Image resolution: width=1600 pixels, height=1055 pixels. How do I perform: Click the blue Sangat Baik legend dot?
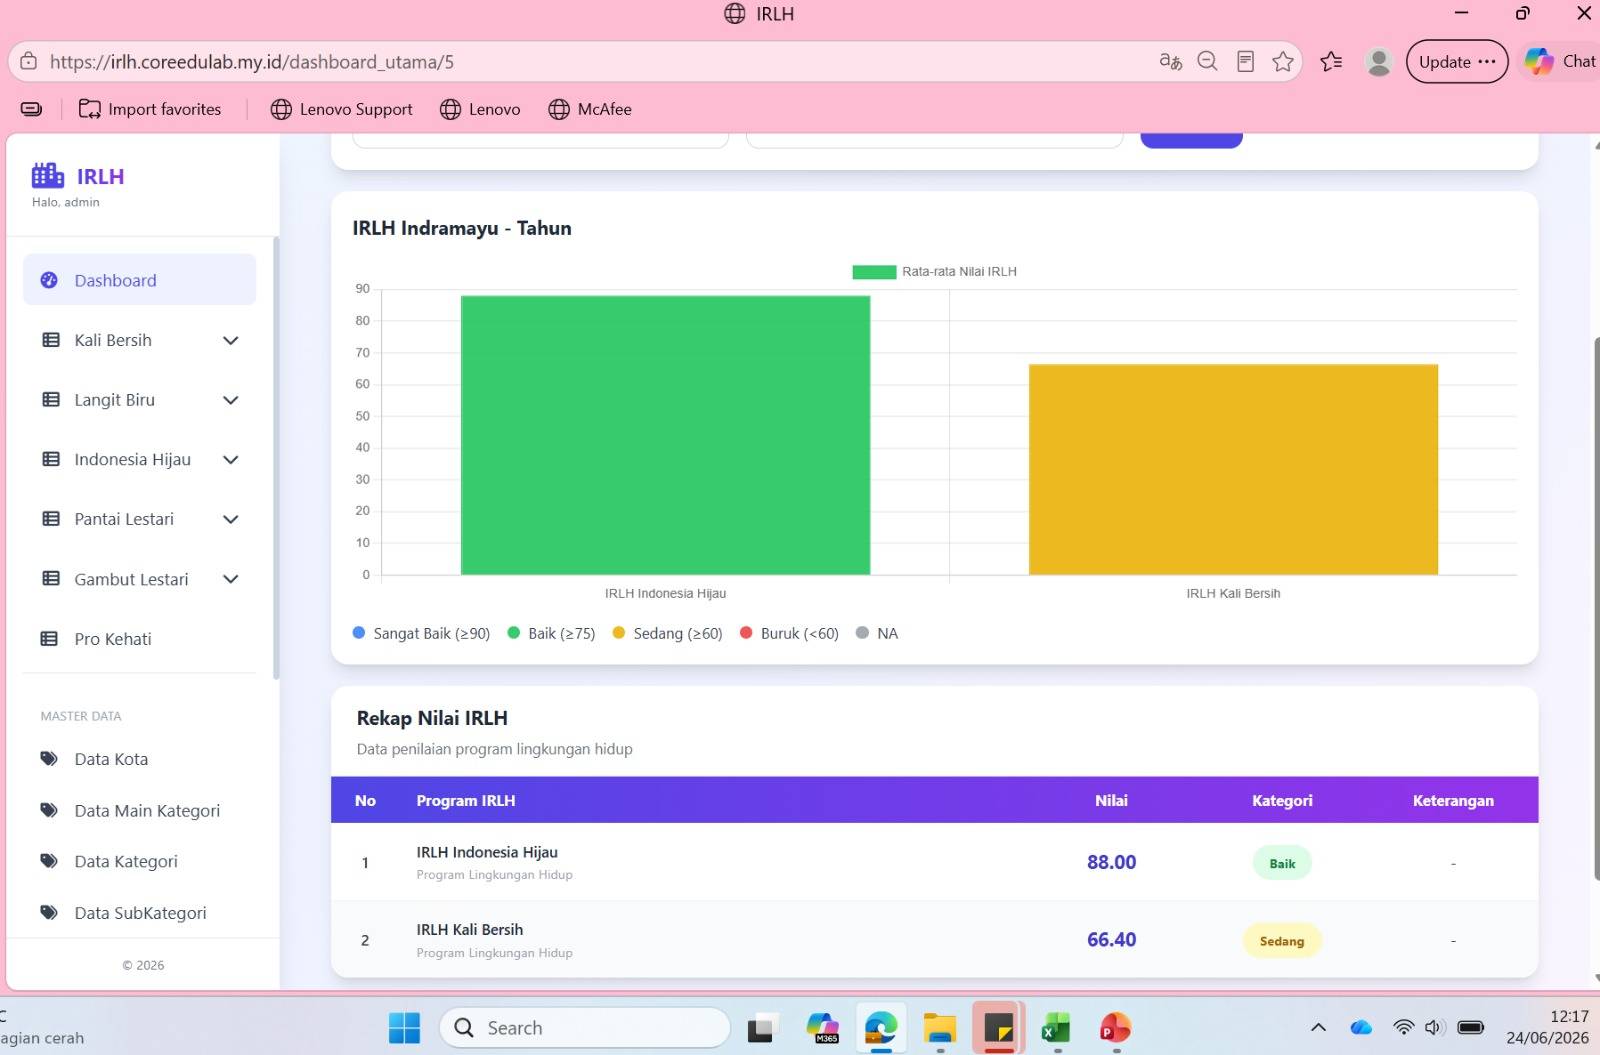pyautogui.click(x=359, y=632)
